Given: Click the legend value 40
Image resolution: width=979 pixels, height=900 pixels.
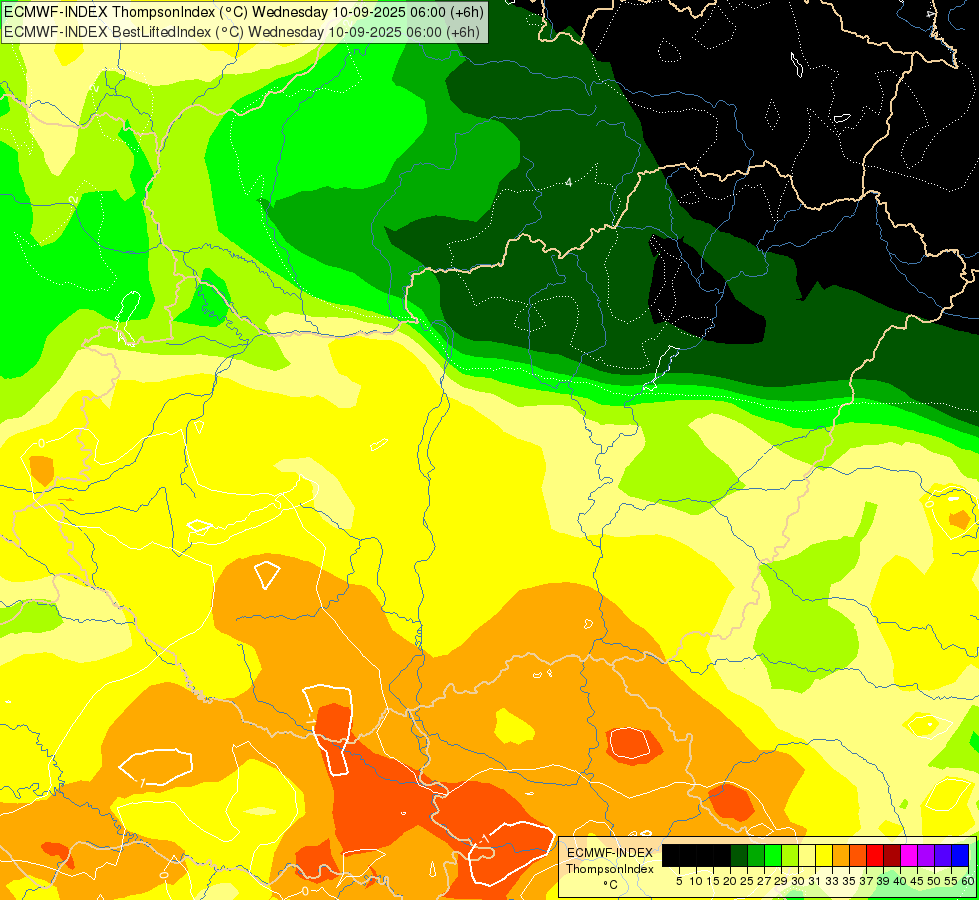Looking at the screenshot, I should tap(900, 881).
